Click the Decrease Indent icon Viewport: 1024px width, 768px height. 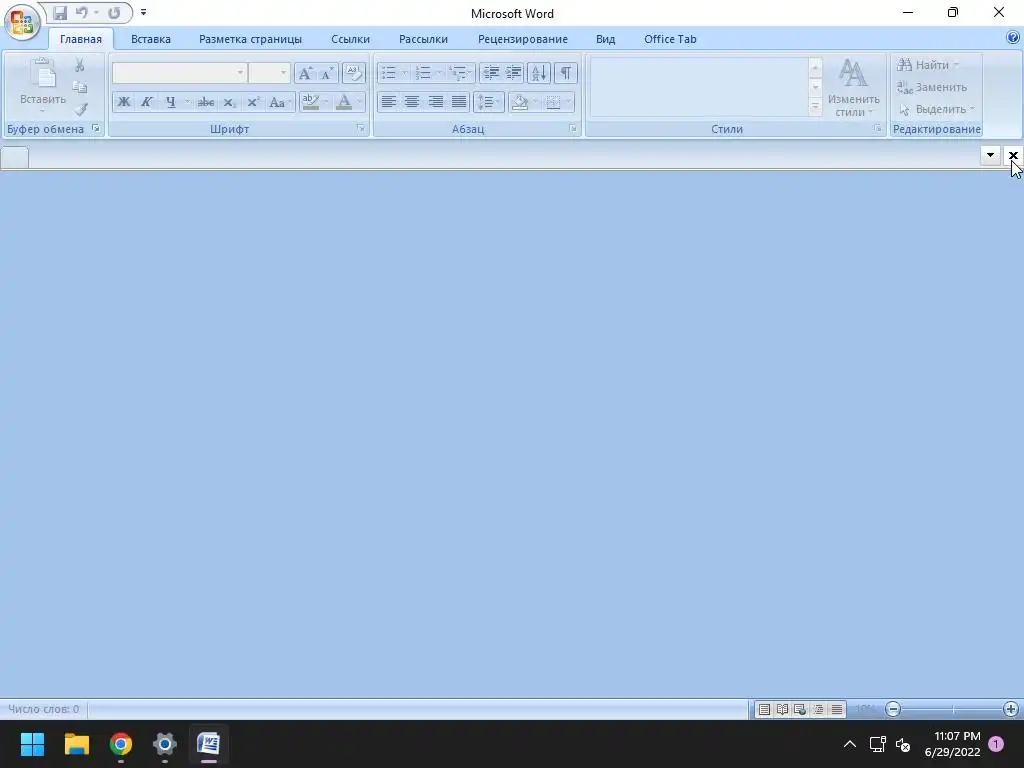(x=490, y=73)
